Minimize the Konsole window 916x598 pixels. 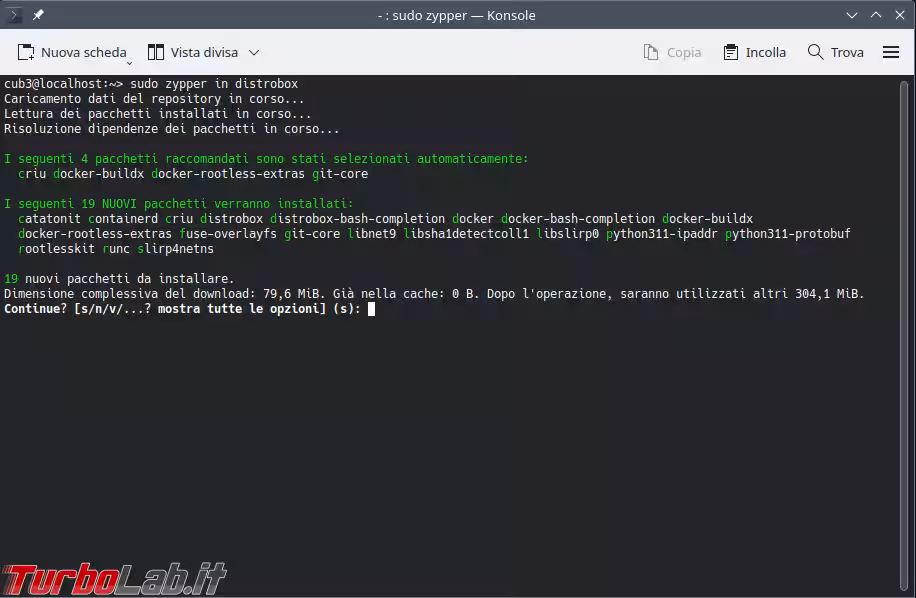[x=852, y=15]
